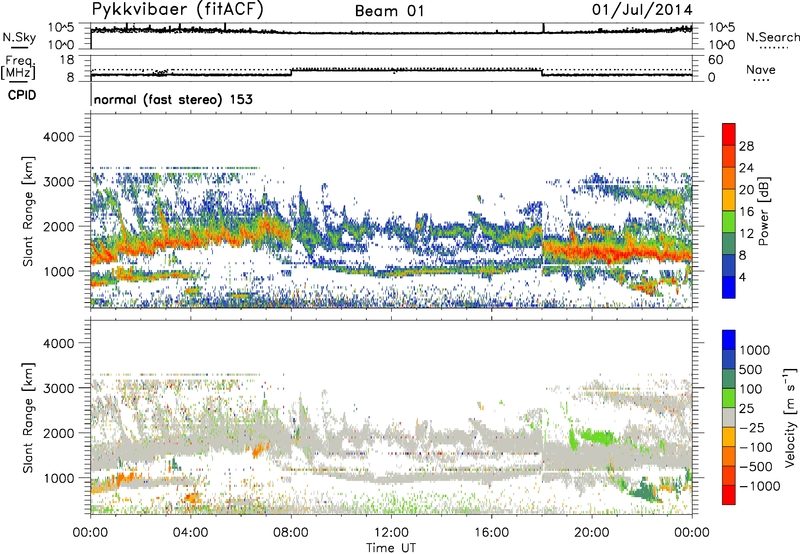800x554 pixels.
Task: Click the -25 label on Velocity colorbar
Action: click(x=753, y=428)
